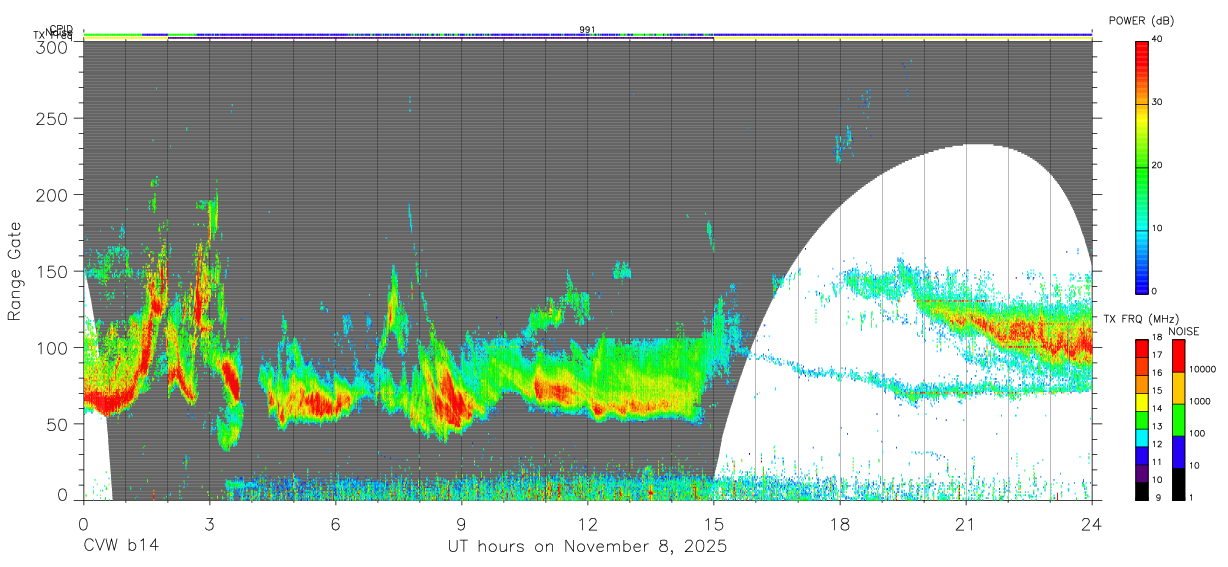Click the blue bottom of power color bar
This screenshot has height=567, width=1228.
(x=1143, y=285)
